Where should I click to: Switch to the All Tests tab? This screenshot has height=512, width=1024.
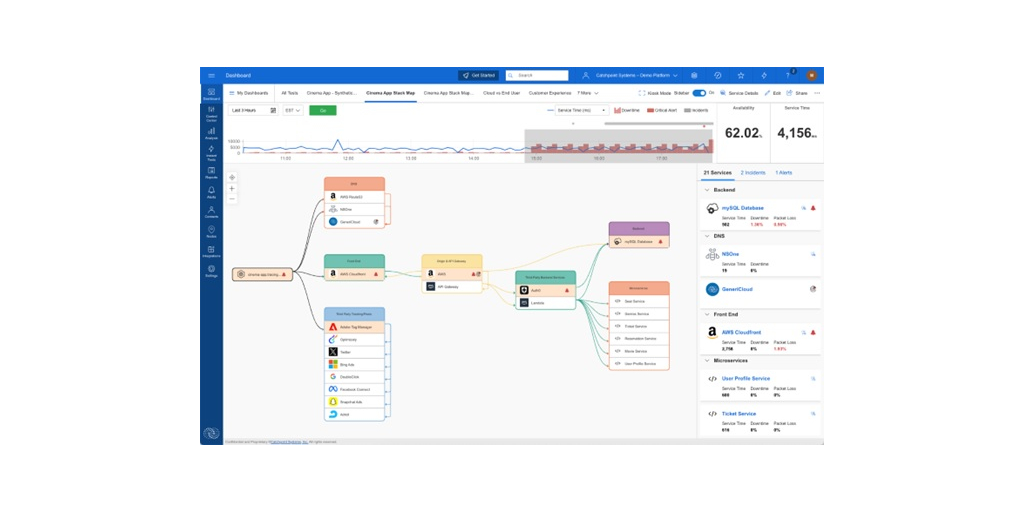pos(289,93)
